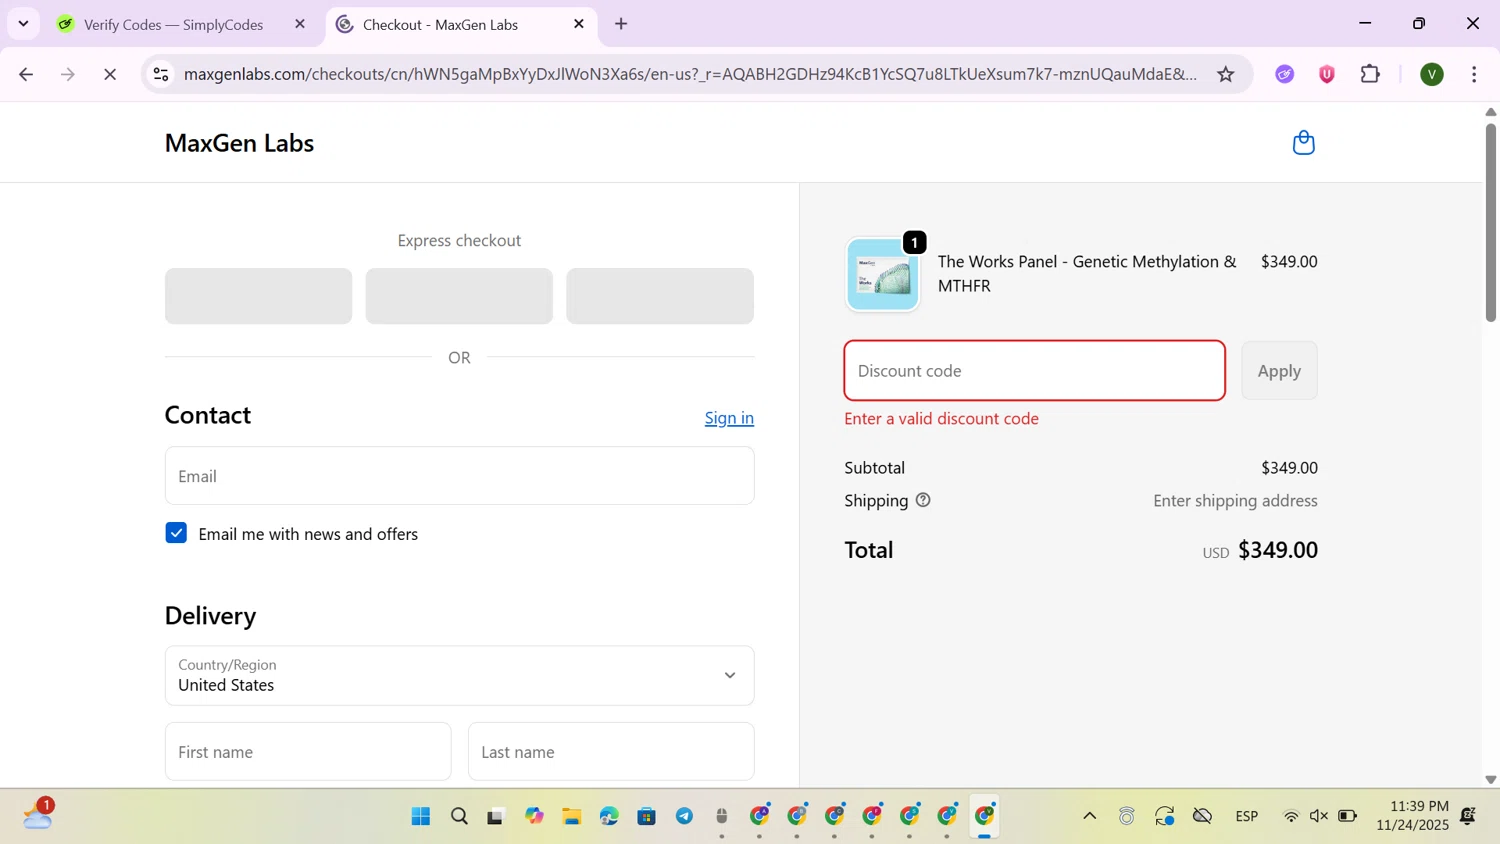1500x844 pixels.
Task: Click the 'Enter shipping address' text
Action: (x=1235, y=501)
